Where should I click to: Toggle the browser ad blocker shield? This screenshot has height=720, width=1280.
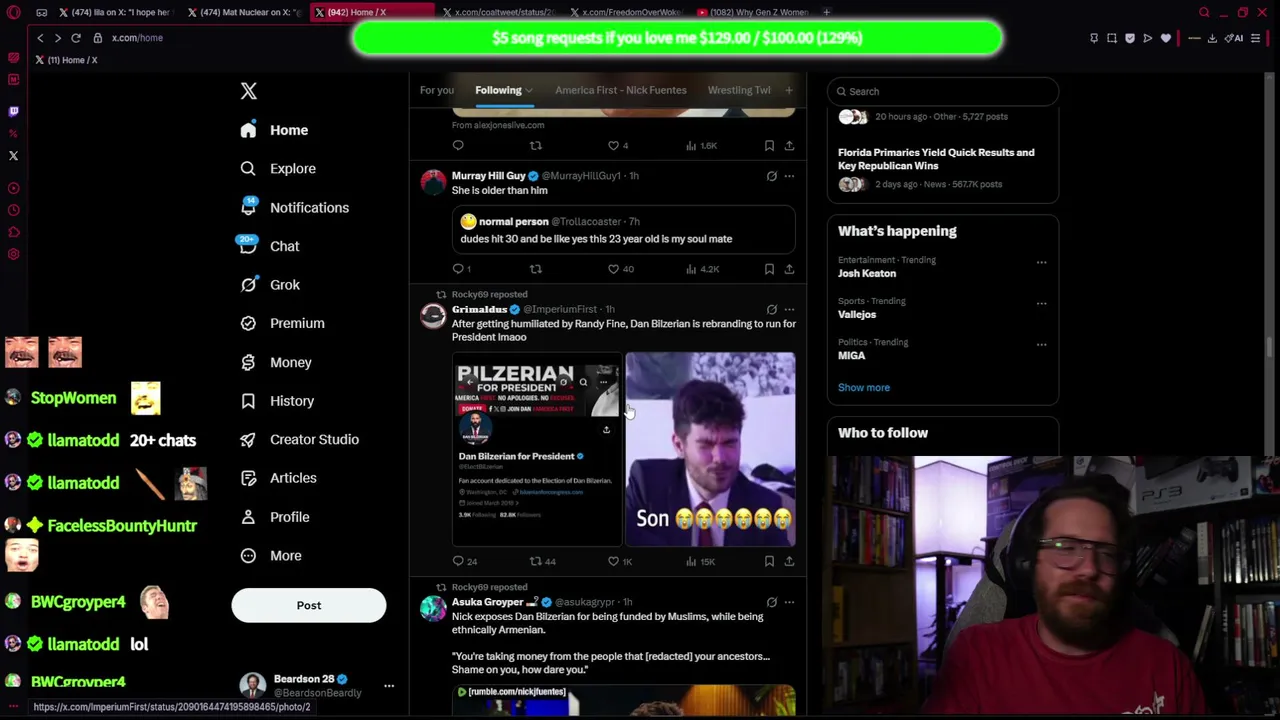[1130, 38]
